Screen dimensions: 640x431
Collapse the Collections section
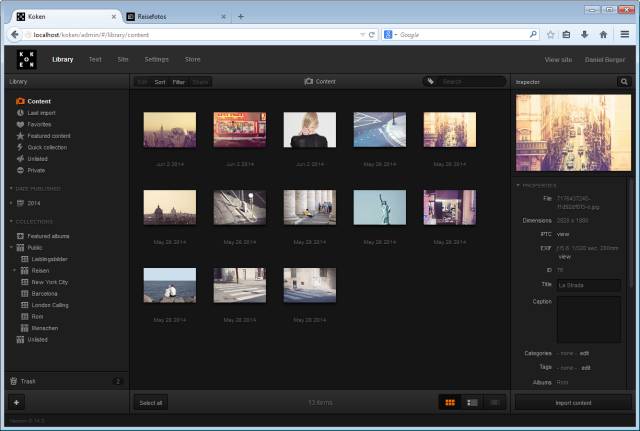click(11, 221)
